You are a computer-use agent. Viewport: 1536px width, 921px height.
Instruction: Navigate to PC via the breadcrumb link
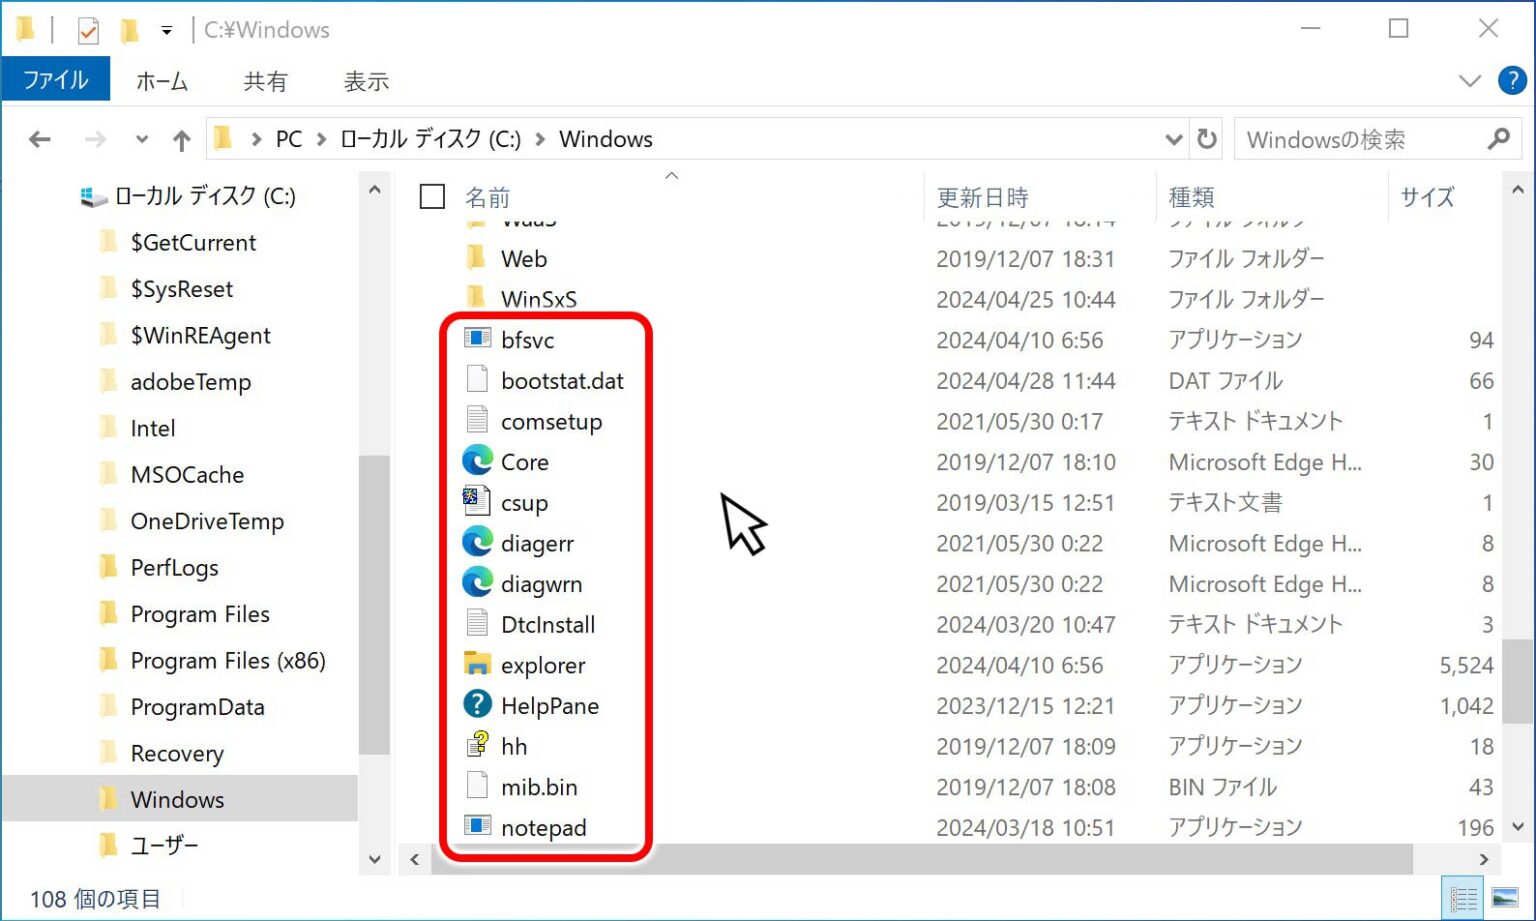(289, 139)
